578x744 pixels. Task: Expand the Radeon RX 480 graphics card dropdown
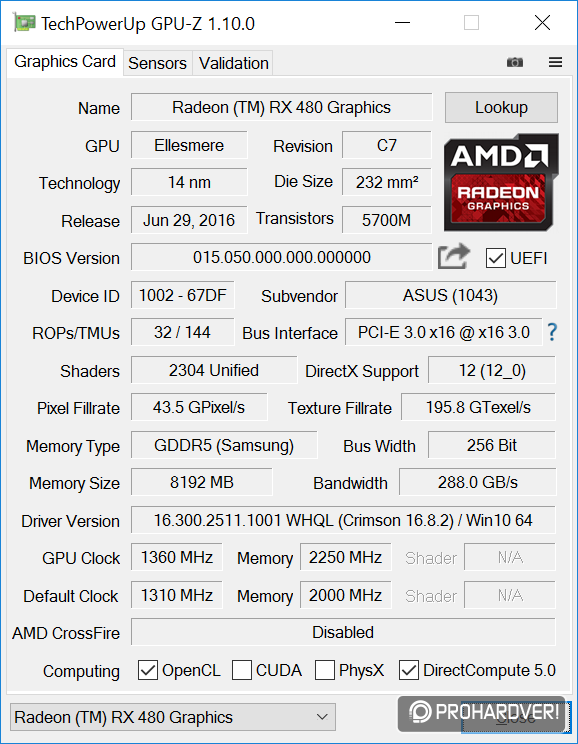point(173,717)
